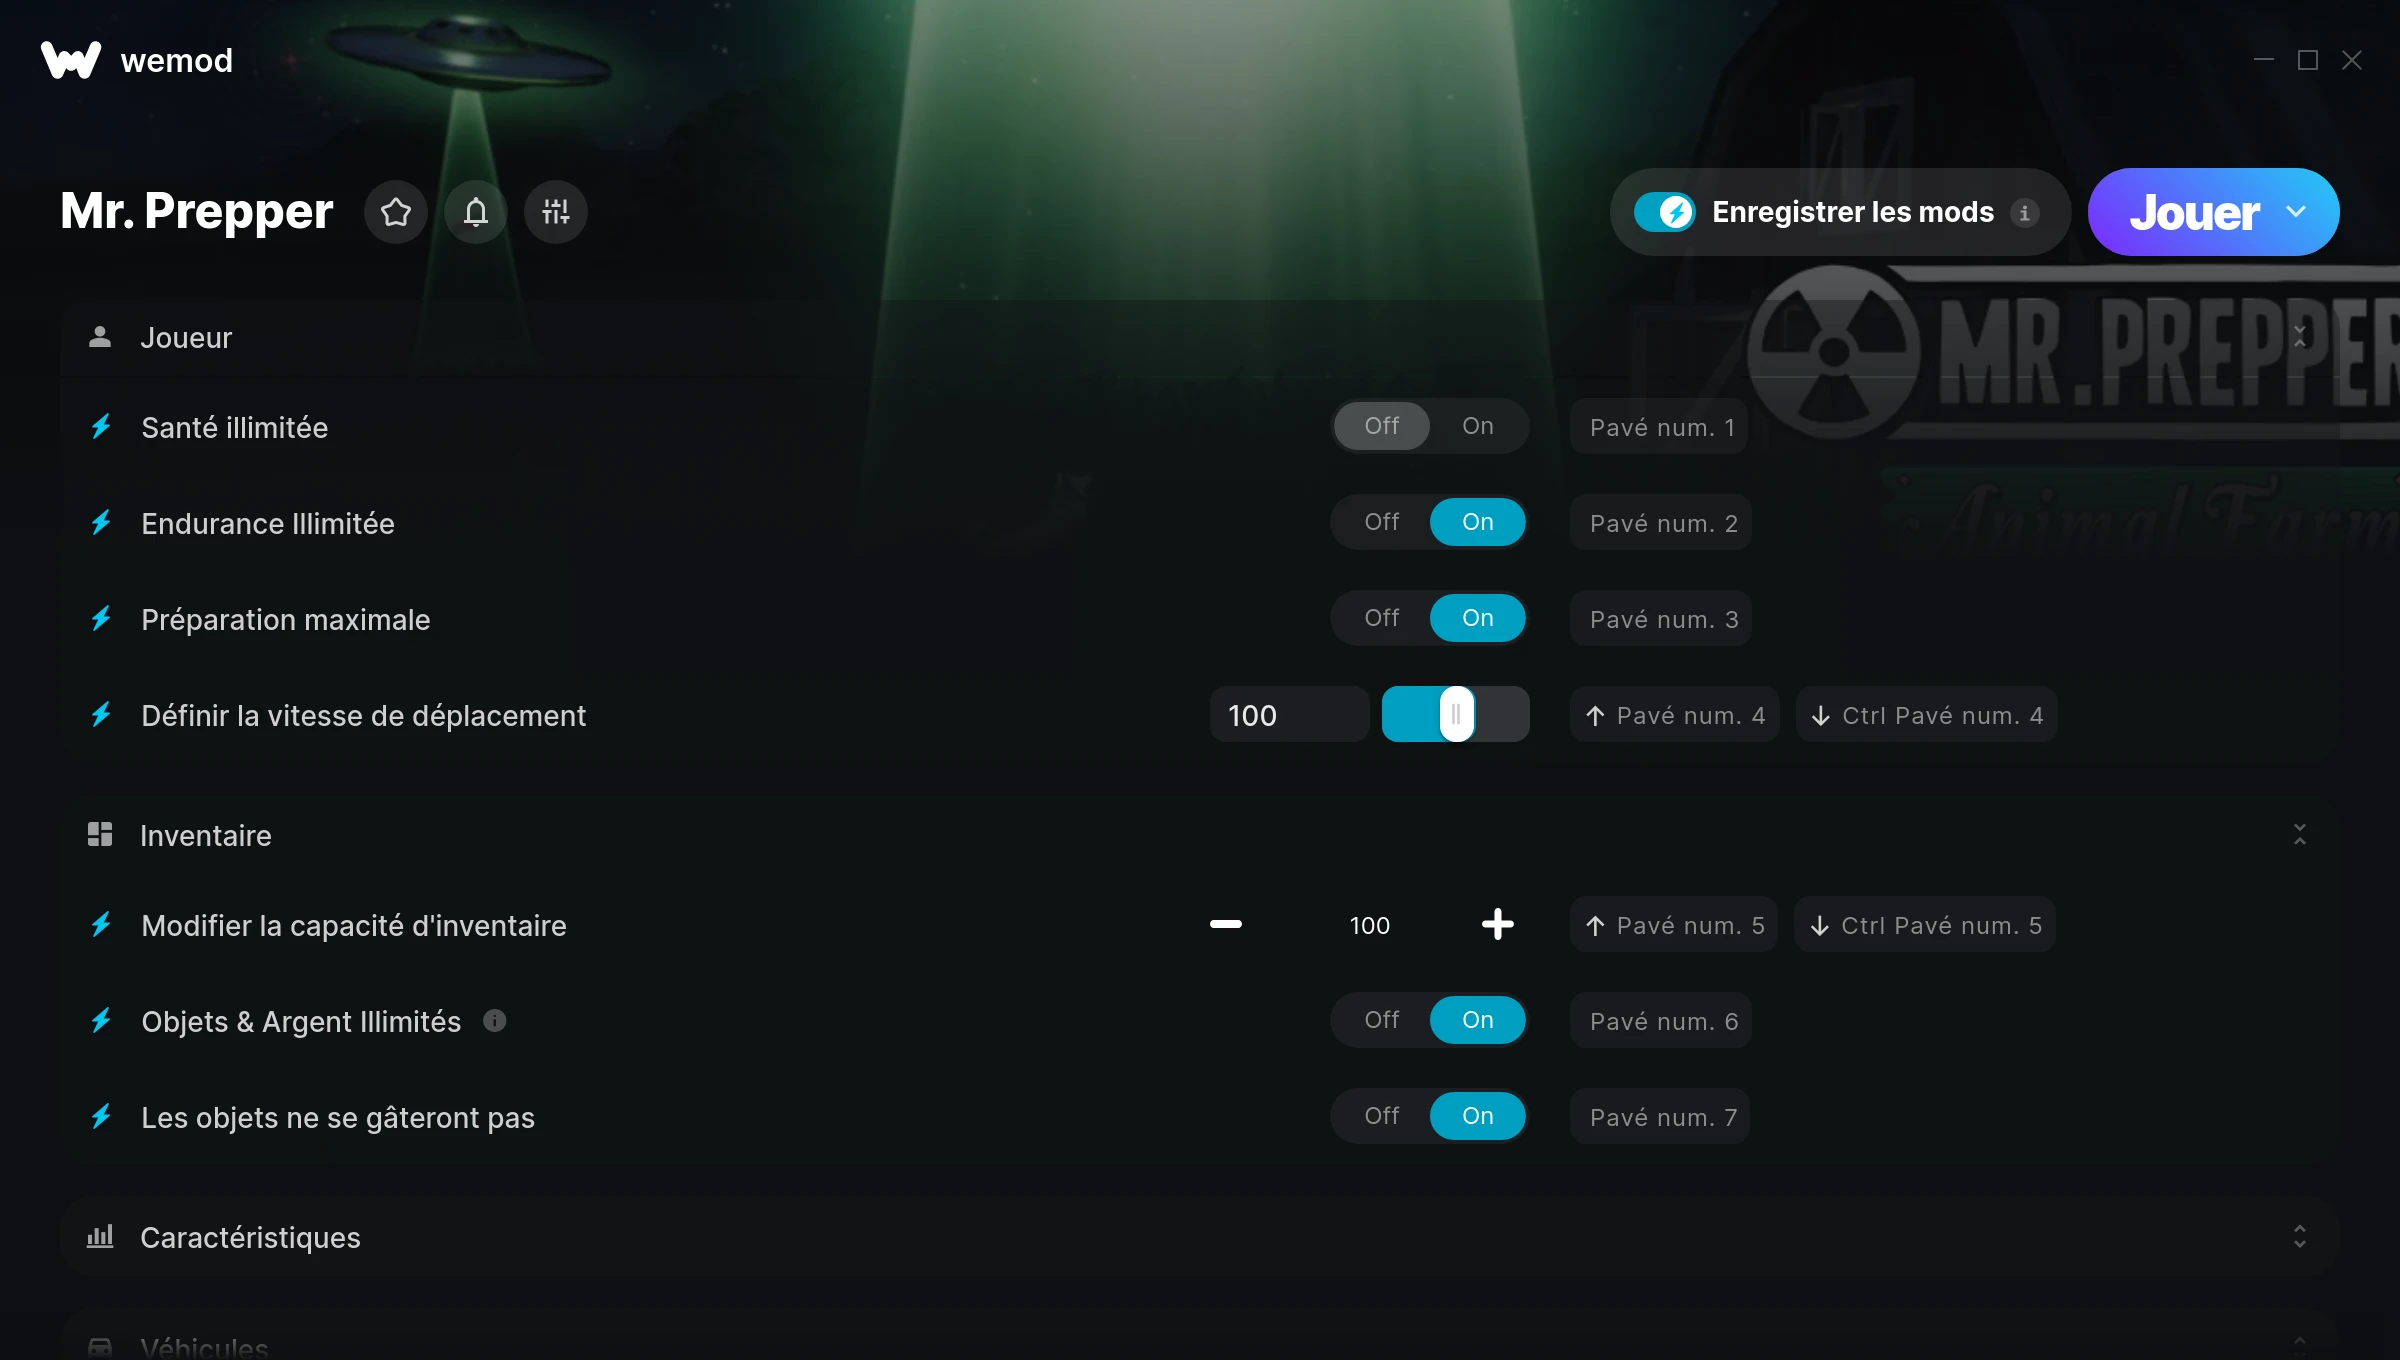Viewport: 2400px width, 1360px height.
Task: Open the Jouer button dropdown arrow
Action: 2297,212
